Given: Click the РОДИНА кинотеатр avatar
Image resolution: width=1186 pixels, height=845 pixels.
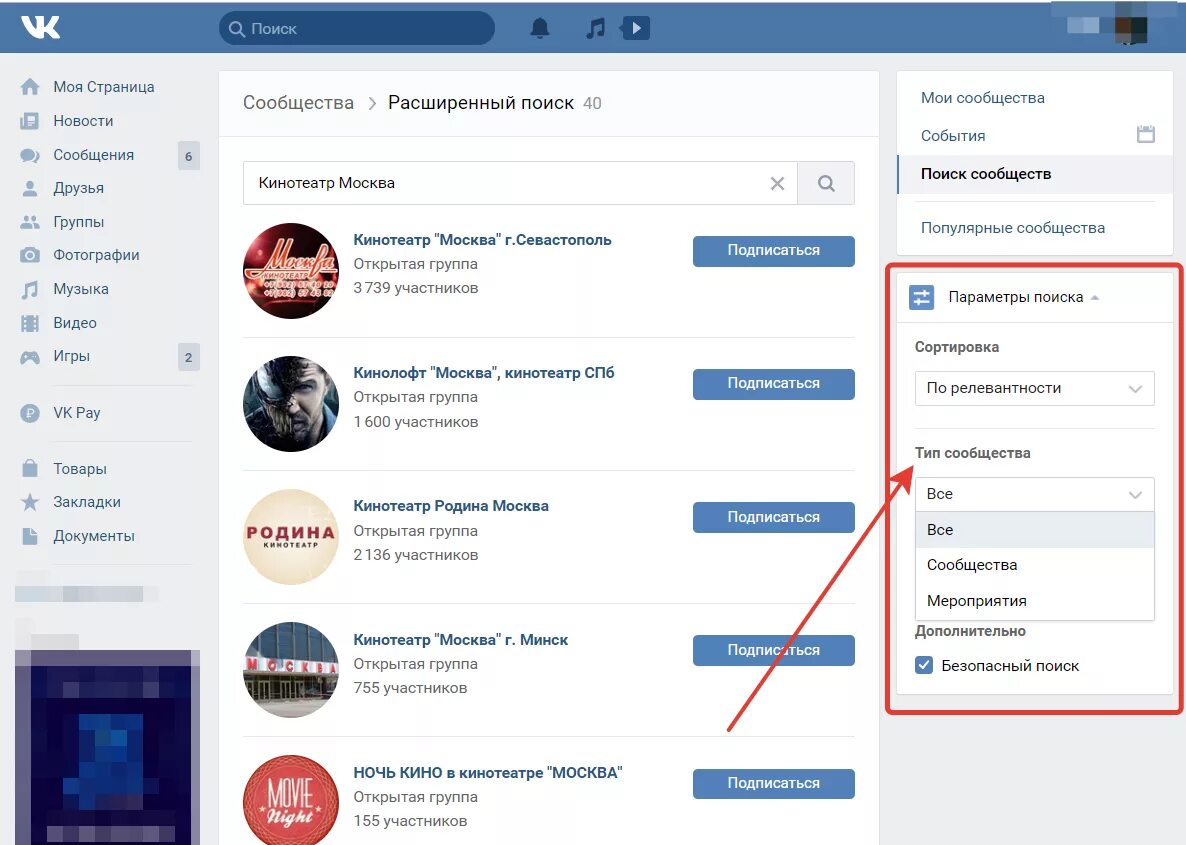Looking at the screenshot, I should [x=290, y=537].
